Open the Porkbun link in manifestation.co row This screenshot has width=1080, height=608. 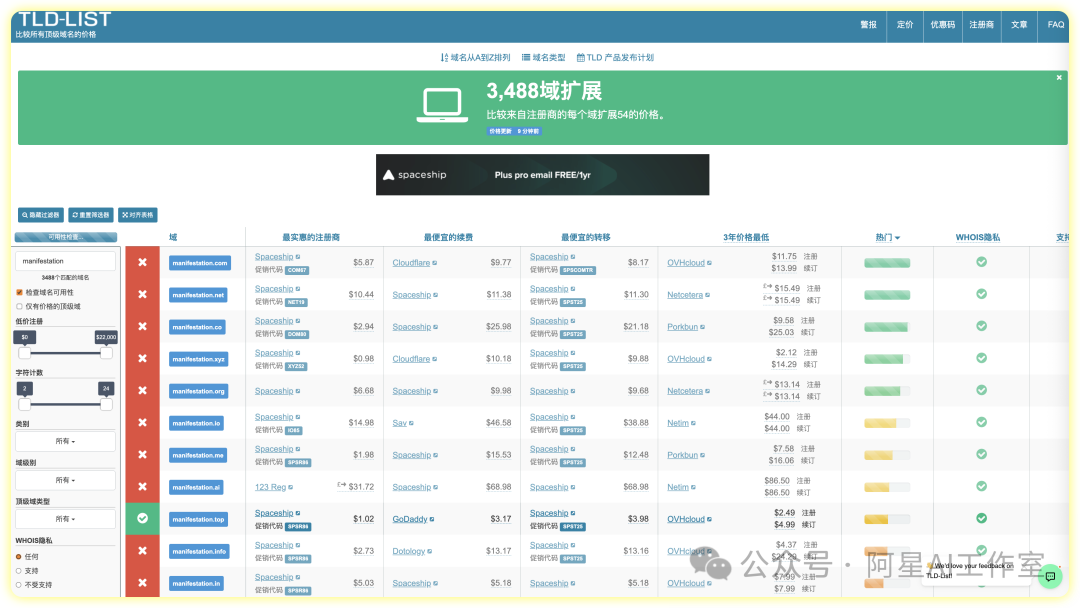pos(682,327)
